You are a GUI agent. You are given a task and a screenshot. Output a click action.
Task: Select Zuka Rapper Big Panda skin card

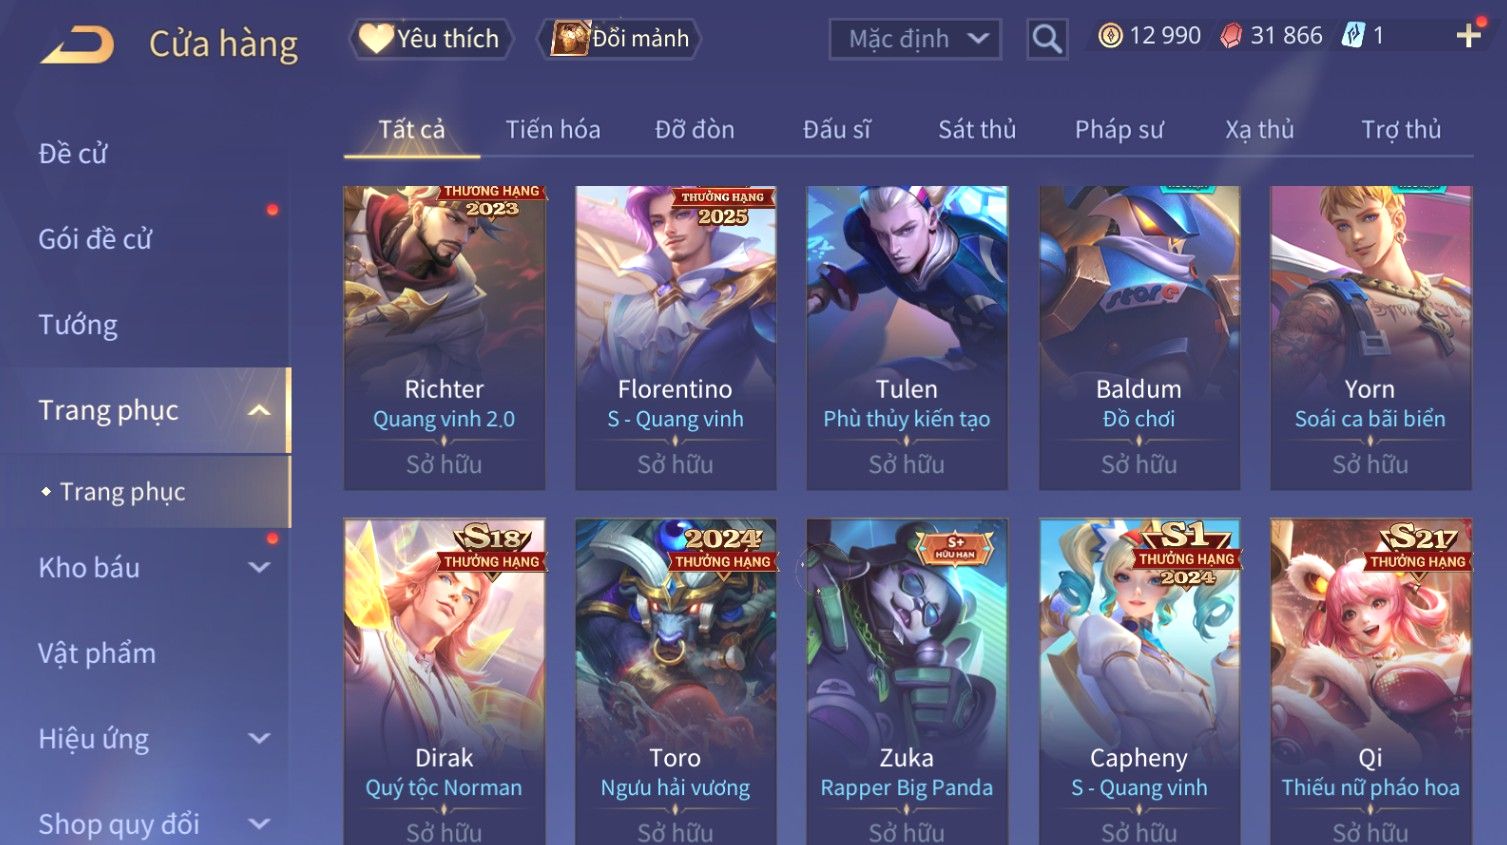tap(907, 681)
